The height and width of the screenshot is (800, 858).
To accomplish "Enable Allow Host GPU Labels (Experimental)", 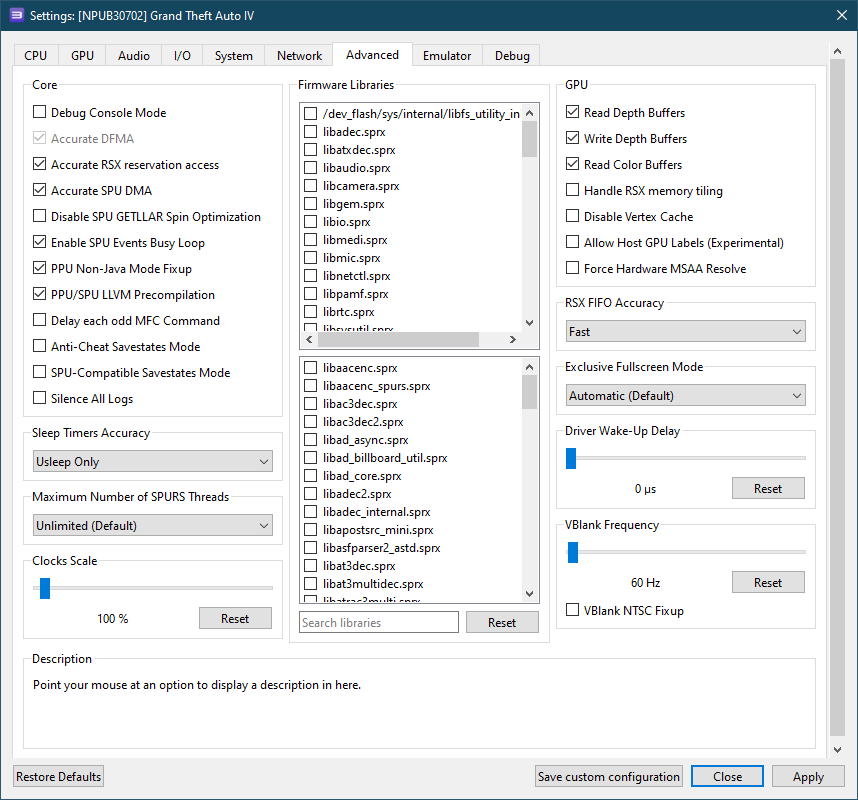I will pyautogui.click(x=572, y=242).
